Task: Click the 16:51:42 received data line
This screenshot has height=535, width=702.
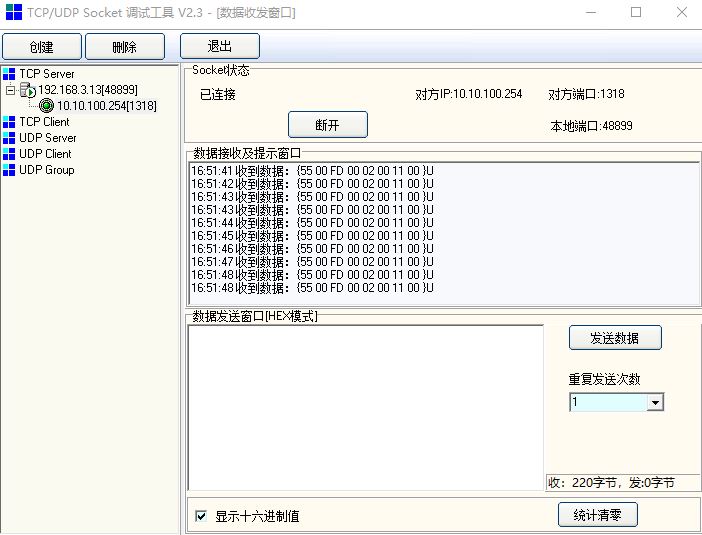Action: point(312,184)
